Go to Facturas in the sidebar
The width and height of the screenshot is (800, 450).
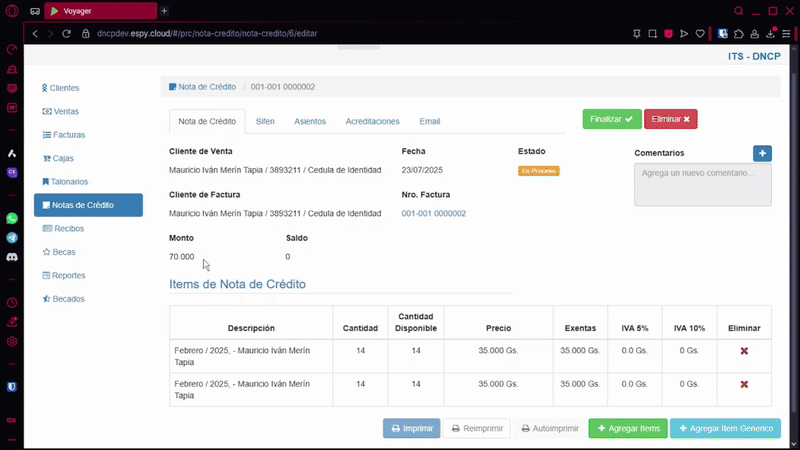[63, 135]
